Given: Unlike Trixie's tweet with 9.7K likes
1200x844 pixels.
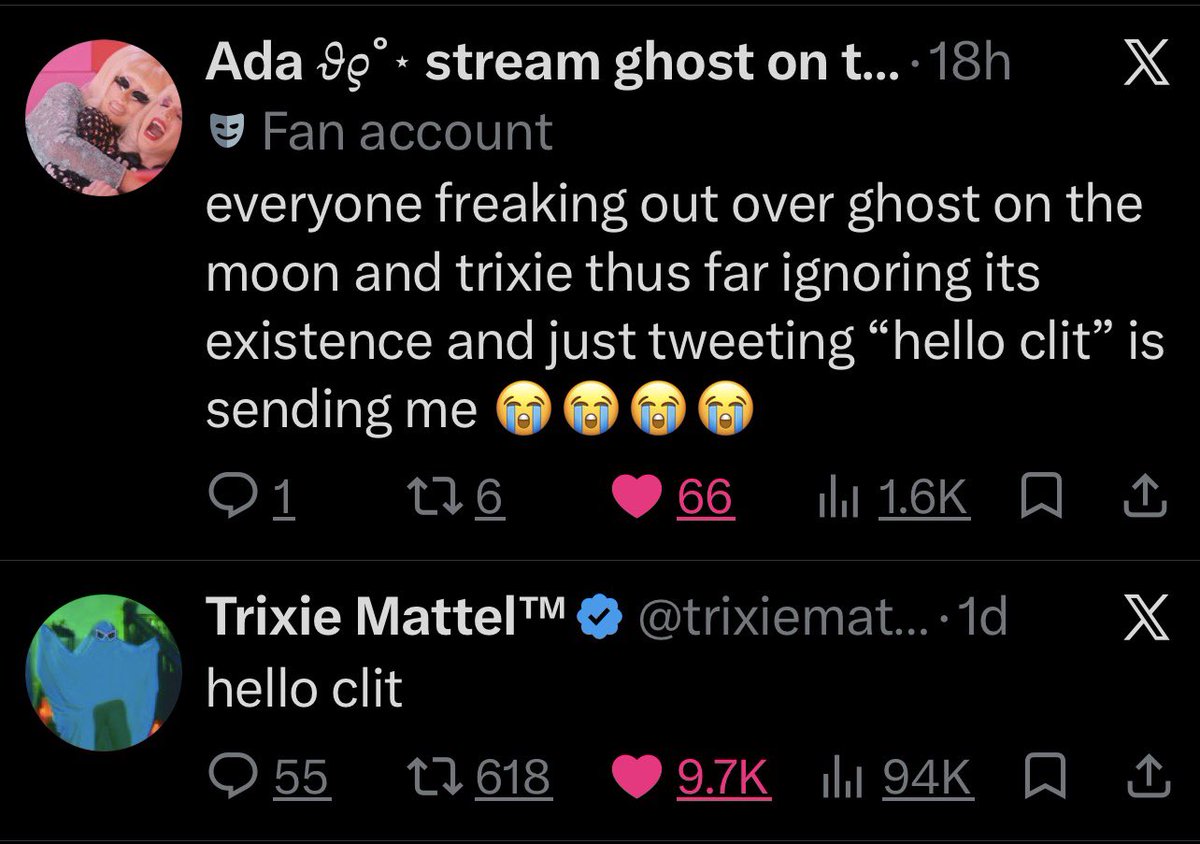Looking at the screenshot, I should [x=690, y=776].
